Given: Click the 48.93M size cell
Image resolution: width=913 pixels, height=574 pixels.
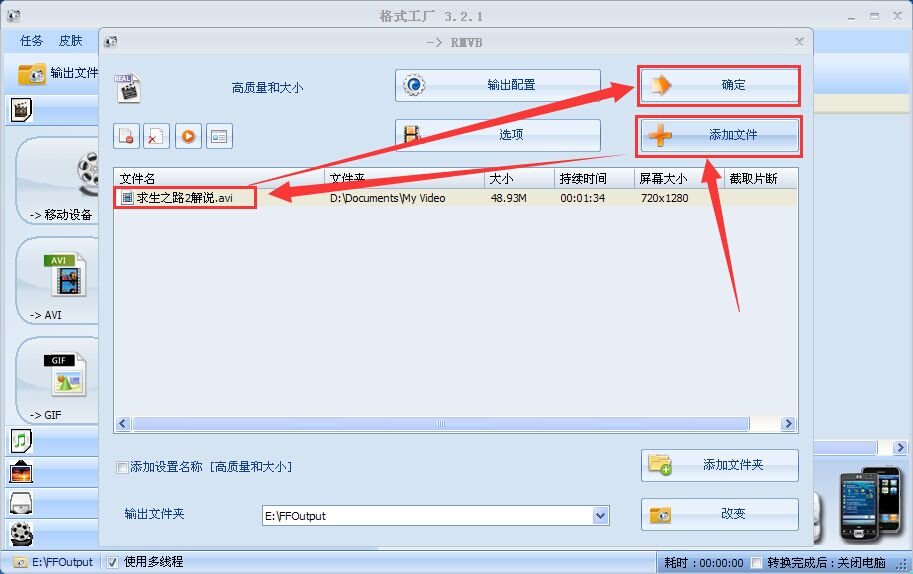Looking at the screenshot, I should coord(508,199).
